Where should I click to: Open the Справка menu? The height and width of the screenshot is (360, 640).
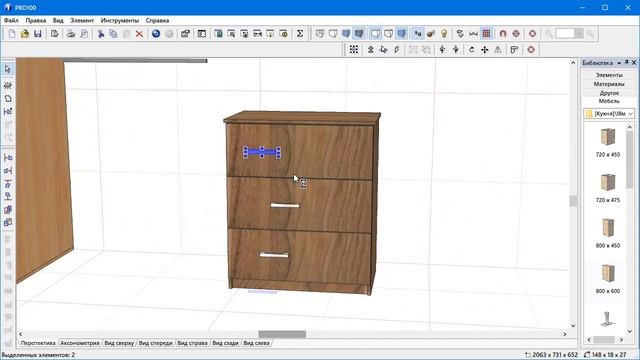tap(157, 20)
